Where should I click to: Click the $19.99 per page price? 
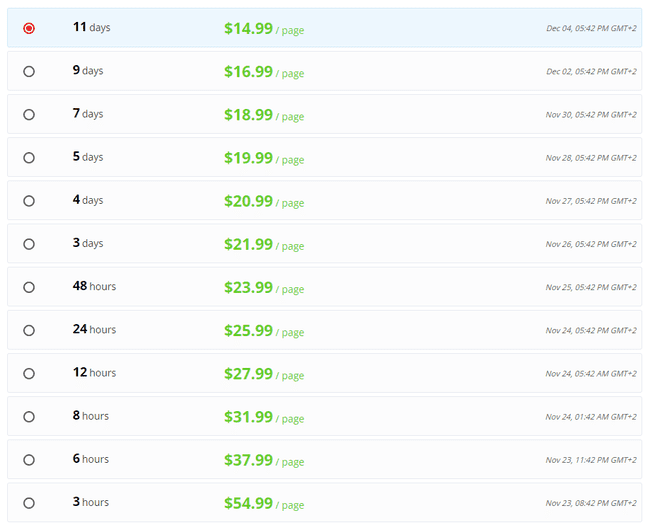(264, 158)
